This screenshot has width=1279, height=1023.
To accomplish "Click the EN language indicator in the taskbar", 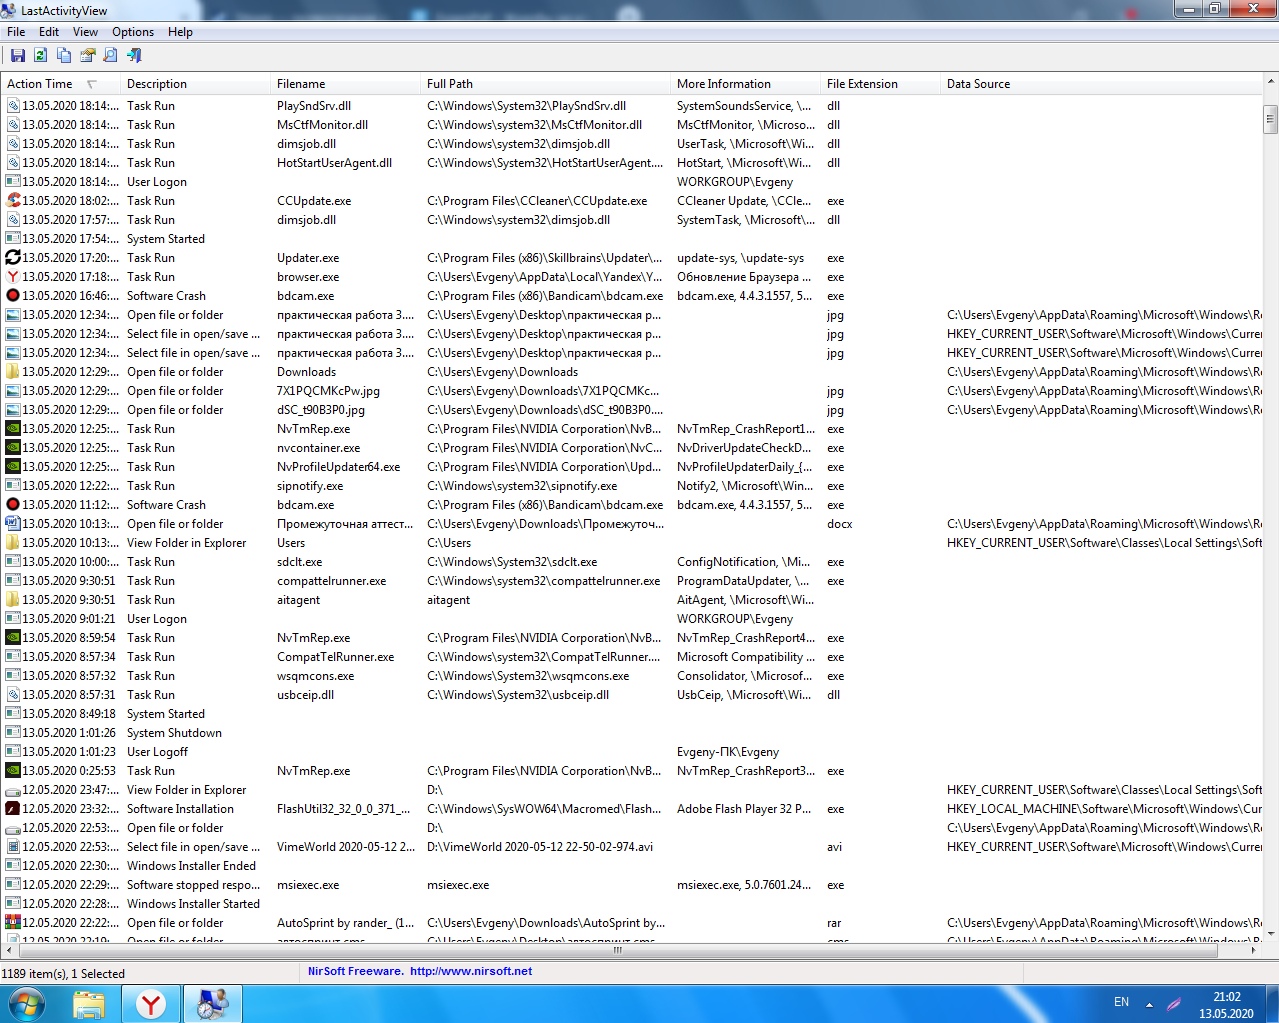I will (1121, 1002).
